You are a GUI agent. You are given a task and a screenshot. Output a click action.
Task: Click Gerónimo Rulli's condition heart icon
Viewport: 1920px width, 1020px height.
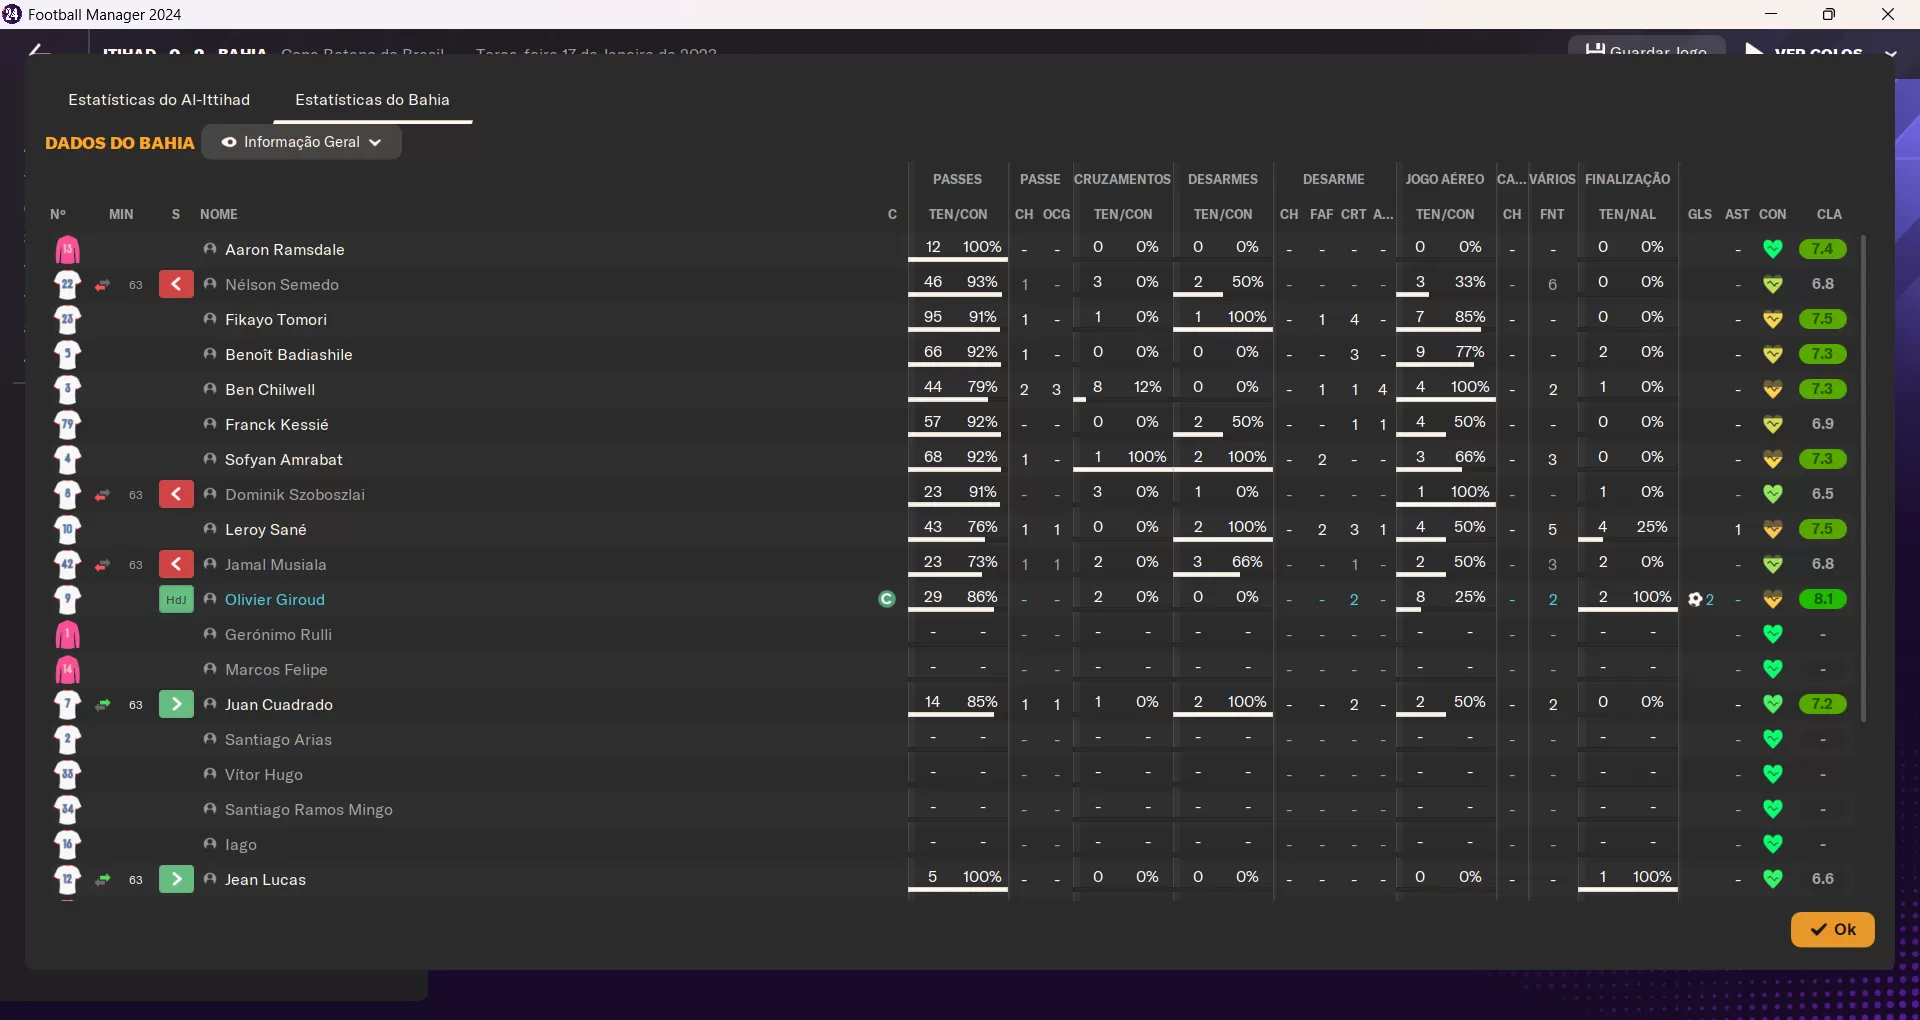pyautogui.click(x=1773, y=634)
